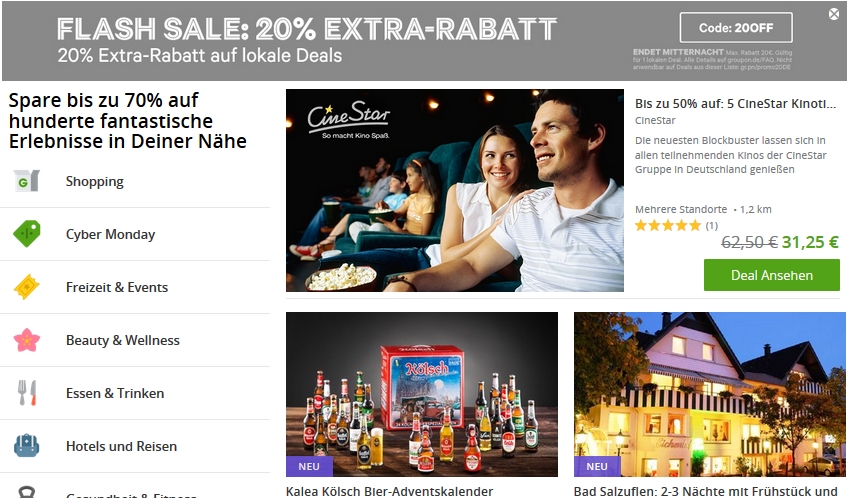847x498 pixels.
Task: Open Hotels und Reisen category
Action: [122, 446]
